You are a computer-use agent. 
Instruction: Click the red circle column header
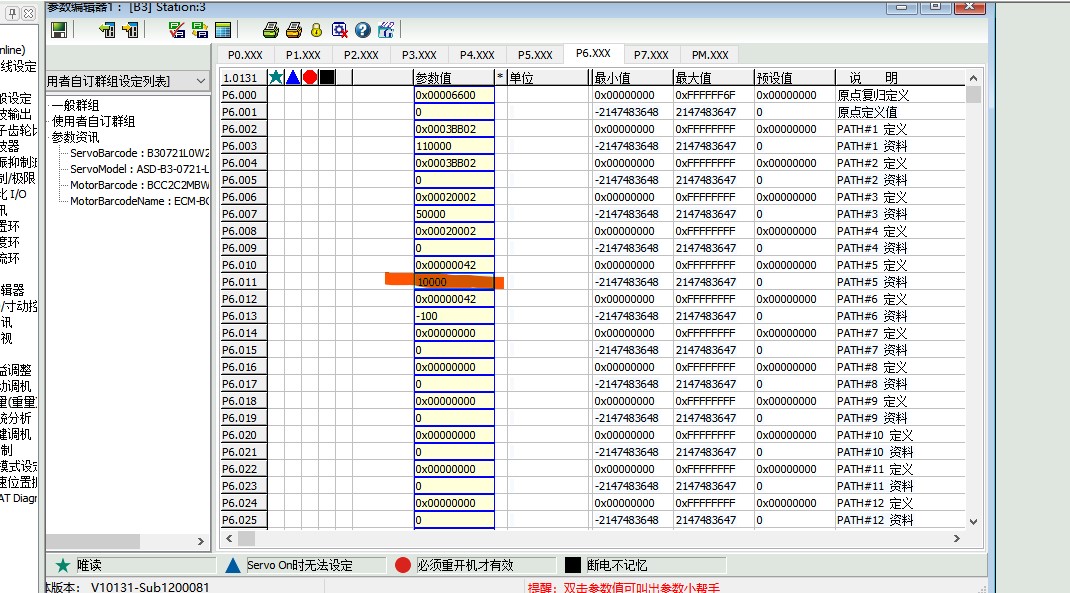(x=310, y=77)
